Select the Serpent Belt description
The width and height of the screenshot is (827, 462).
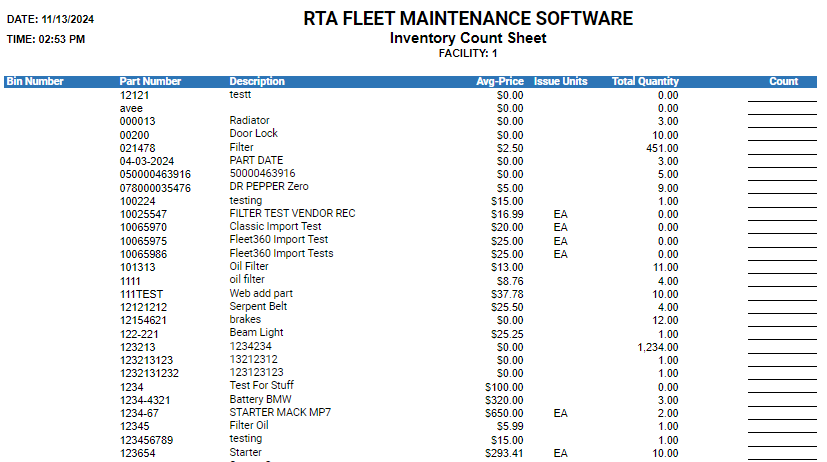click(x=259, y=306)
